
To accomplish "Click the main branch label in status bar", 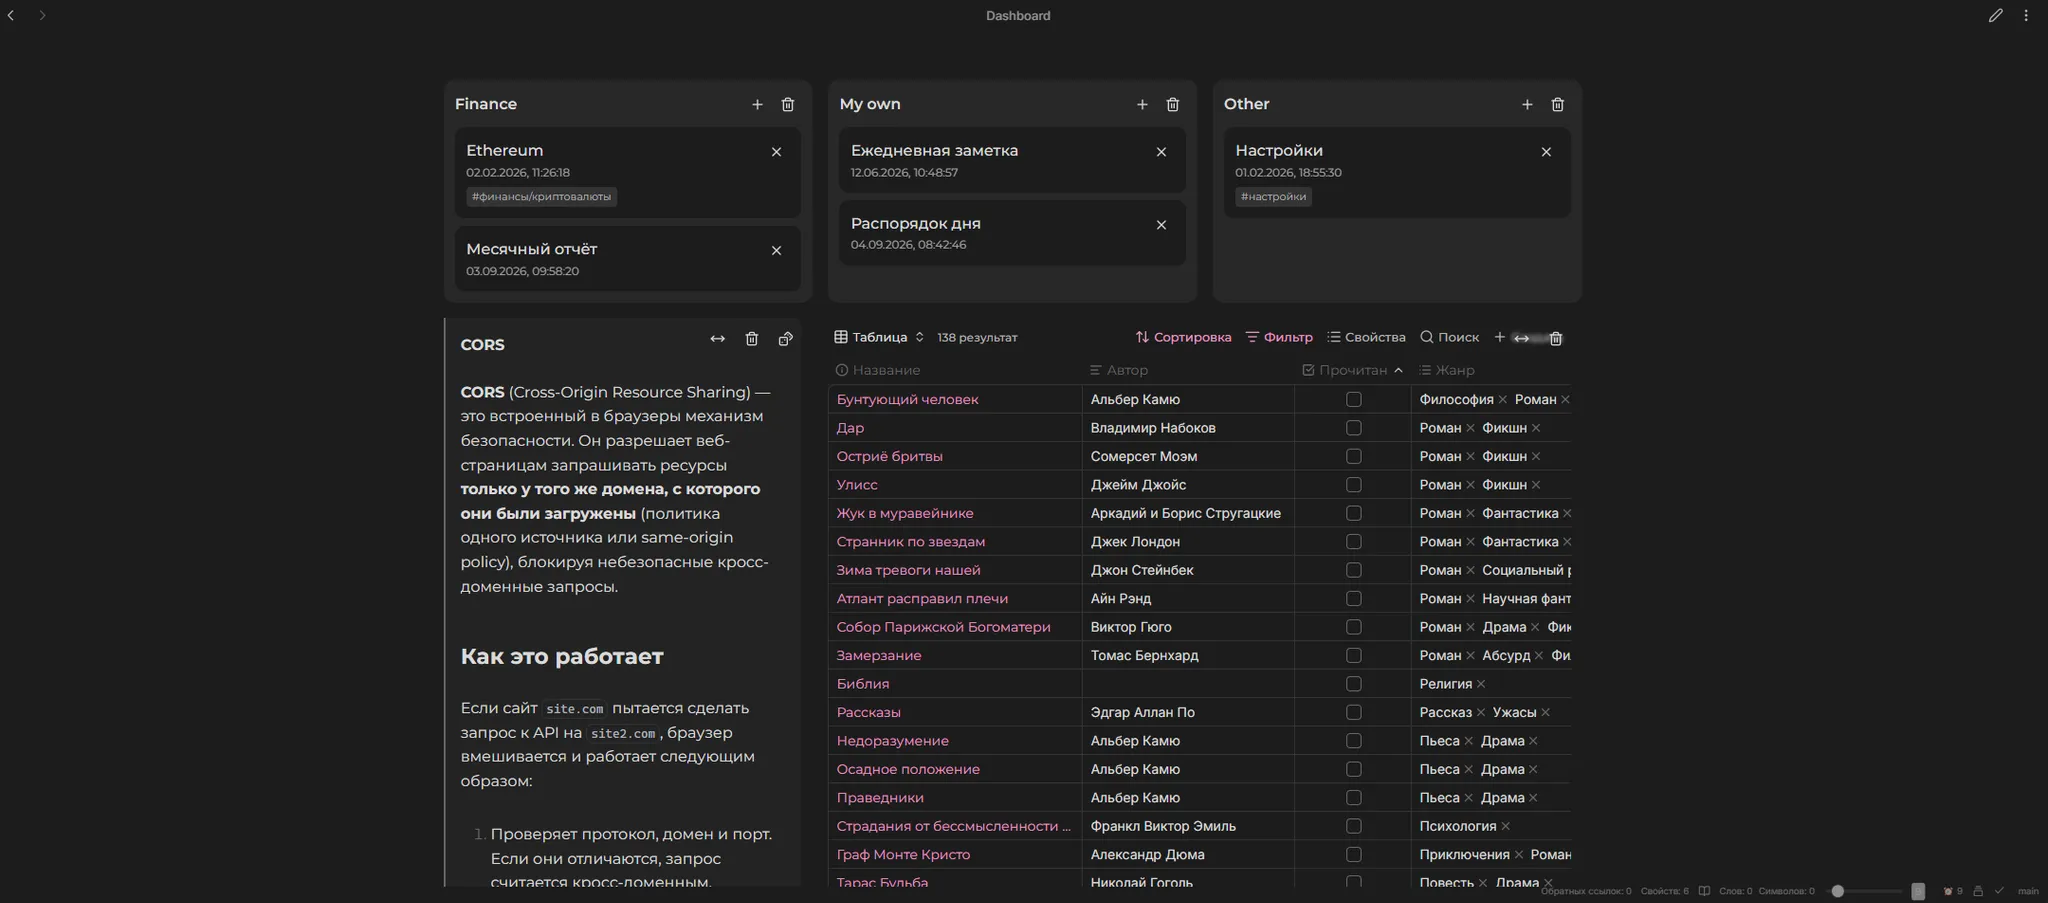I will click(x=2028, y=891).
